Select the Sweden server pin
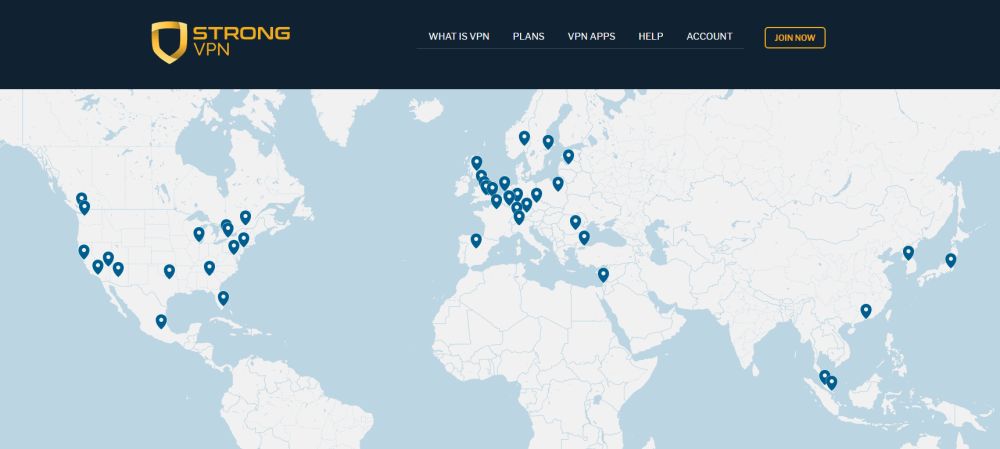The image size is (1000, 449). pos(548,142)
